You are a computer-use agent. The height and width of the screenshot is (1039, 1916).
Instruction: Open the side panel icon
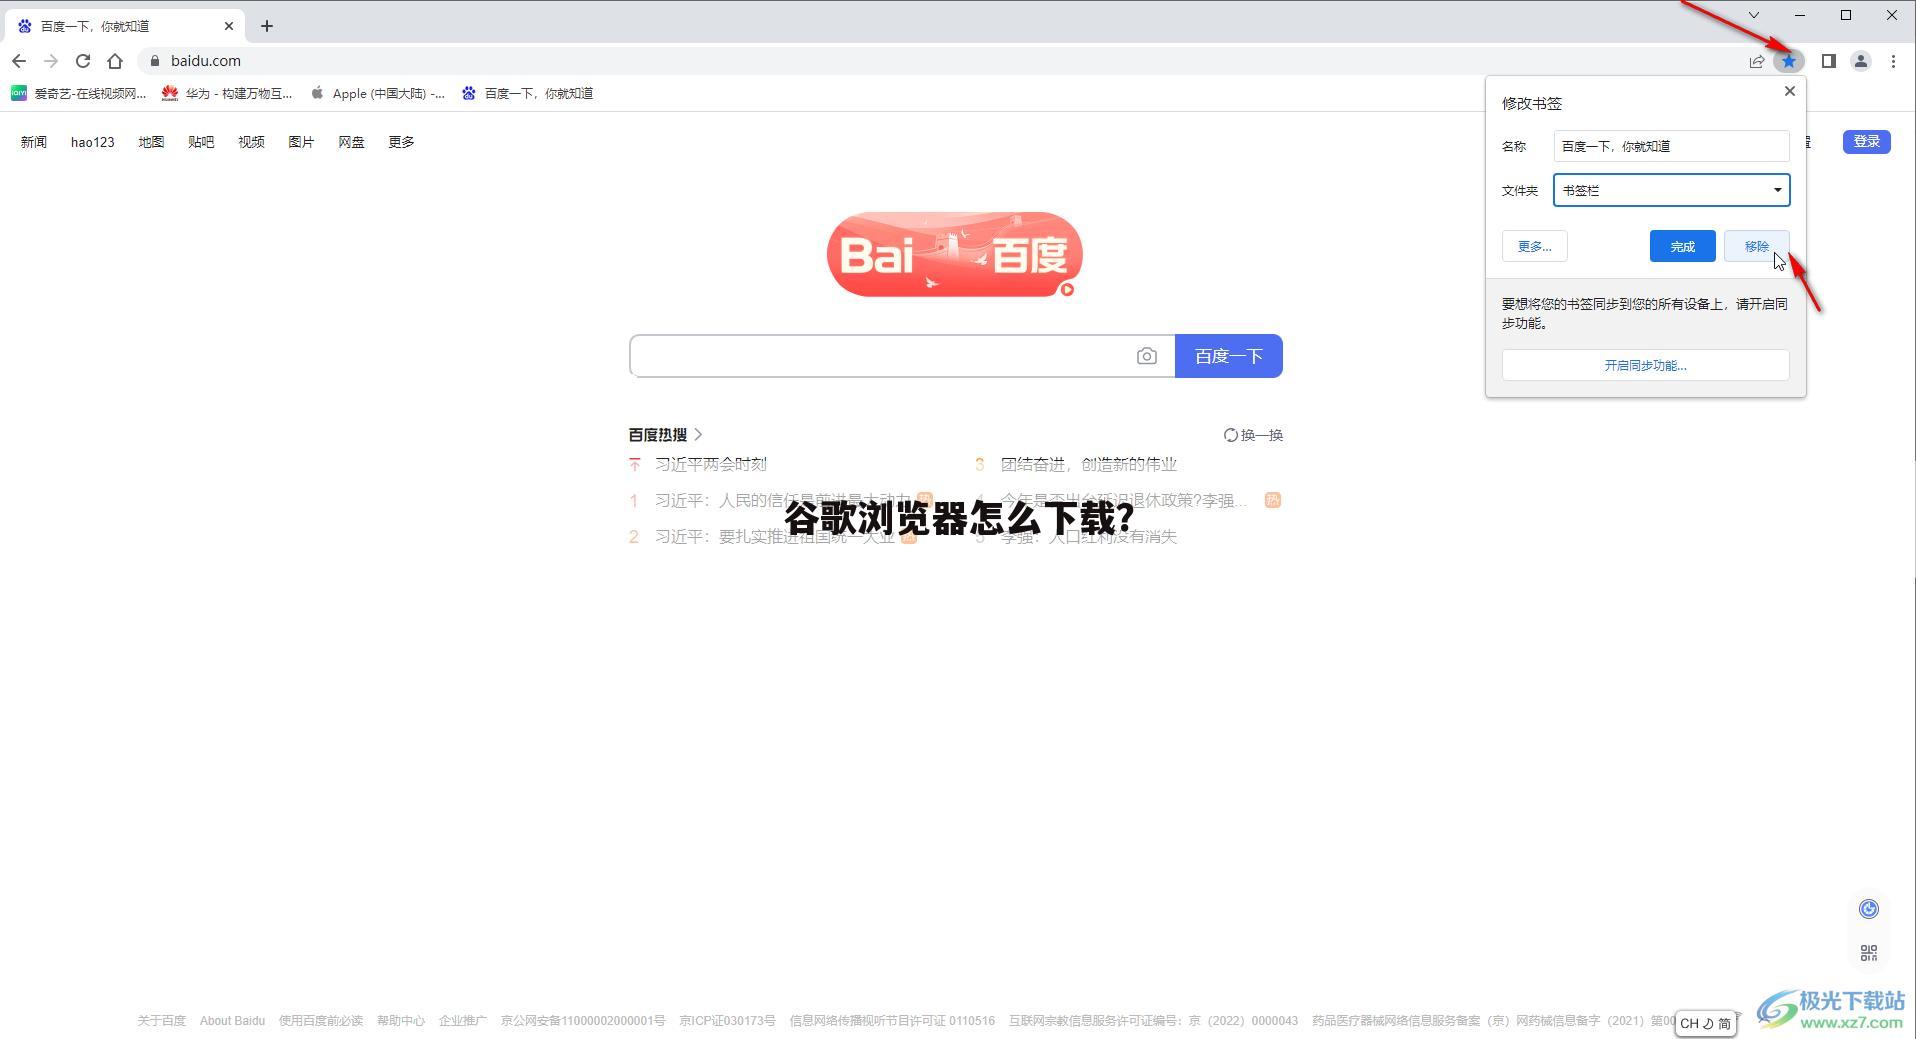pyautogui.click(x=1828, y=61)
